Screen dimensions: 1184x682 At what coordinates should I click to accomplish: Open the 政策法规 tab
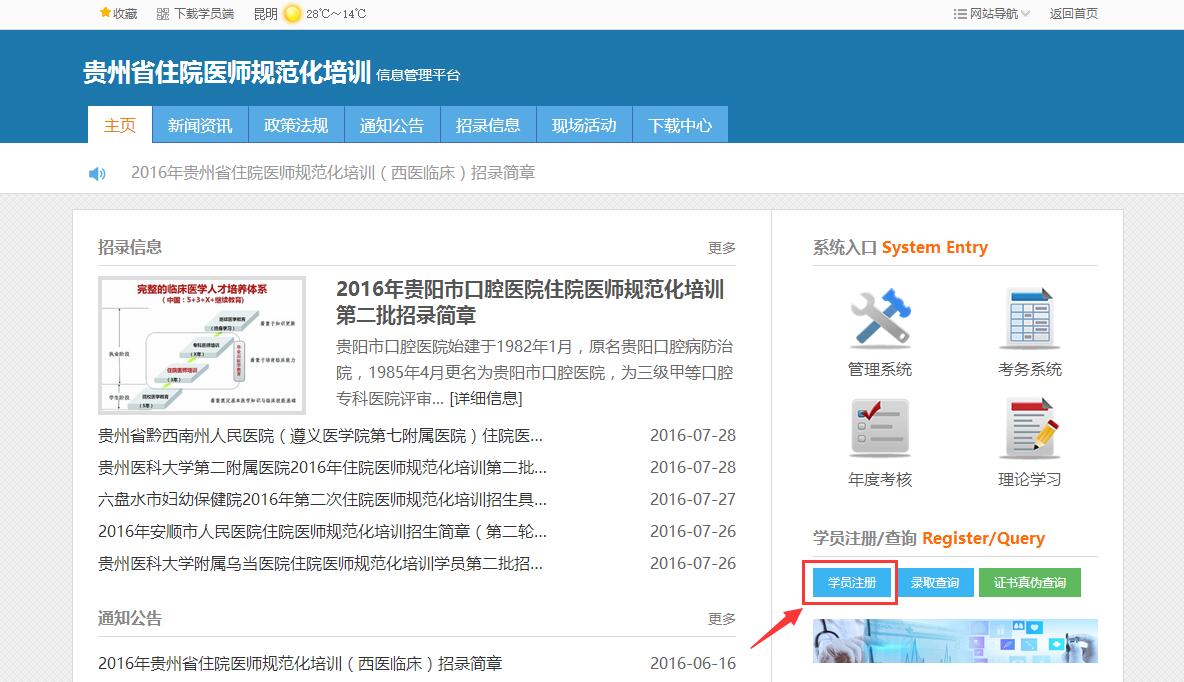(x=296, y=125)
